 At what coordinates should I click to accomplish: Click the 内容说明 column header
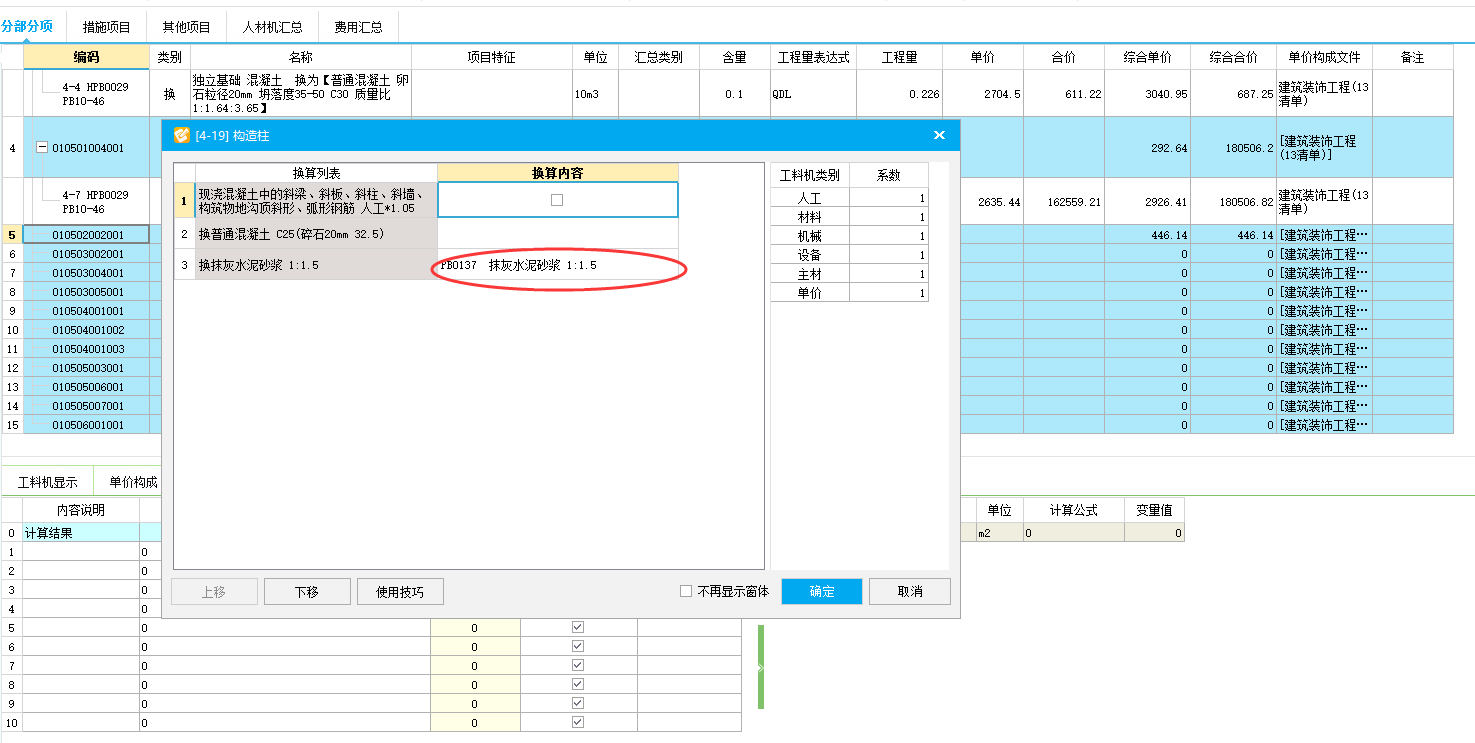tap(81, 510)
